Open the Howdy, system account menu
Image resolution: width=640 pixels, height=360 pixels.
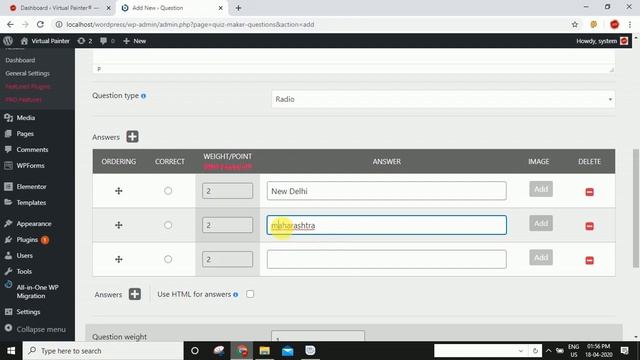(x=602, y=41)
